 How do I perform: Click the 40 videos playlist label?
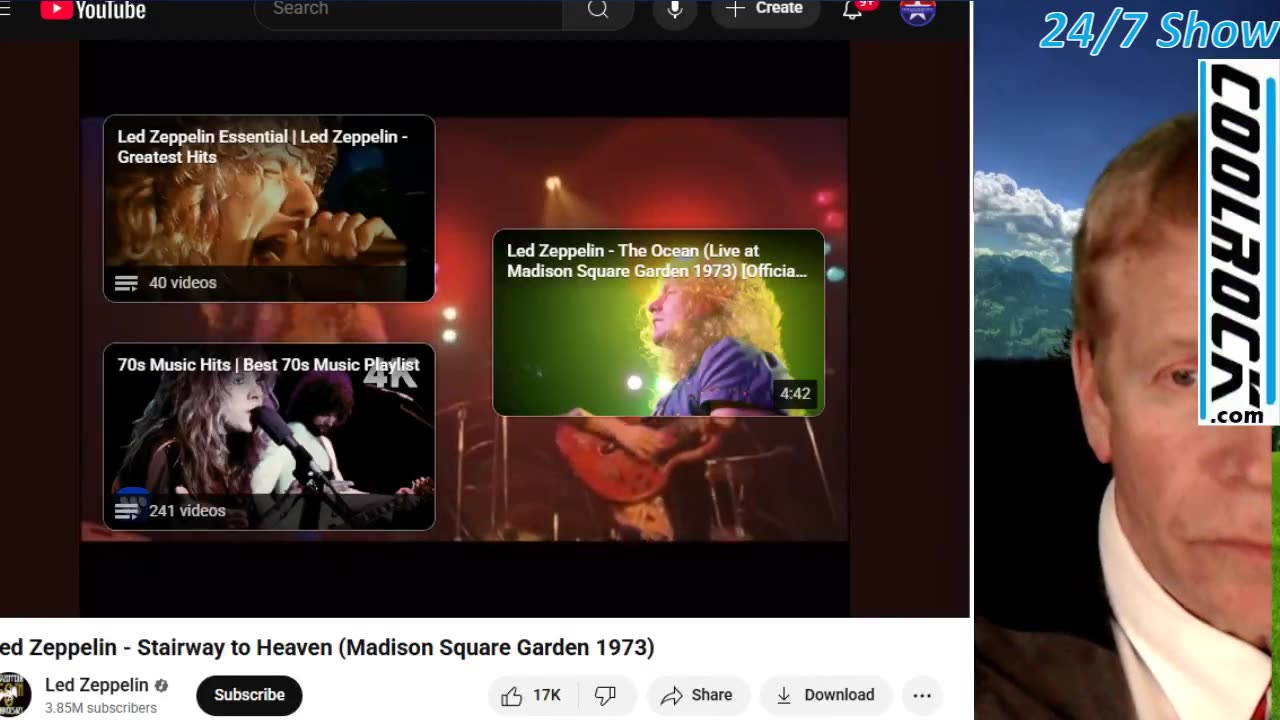(x=182, y=283)
